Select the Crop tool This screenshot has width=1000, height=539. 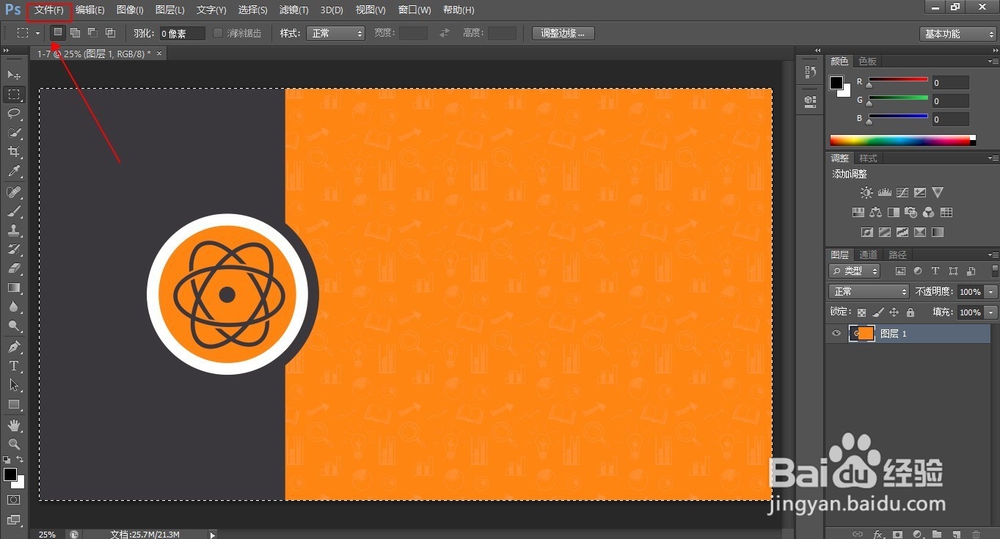click(13, 152)
